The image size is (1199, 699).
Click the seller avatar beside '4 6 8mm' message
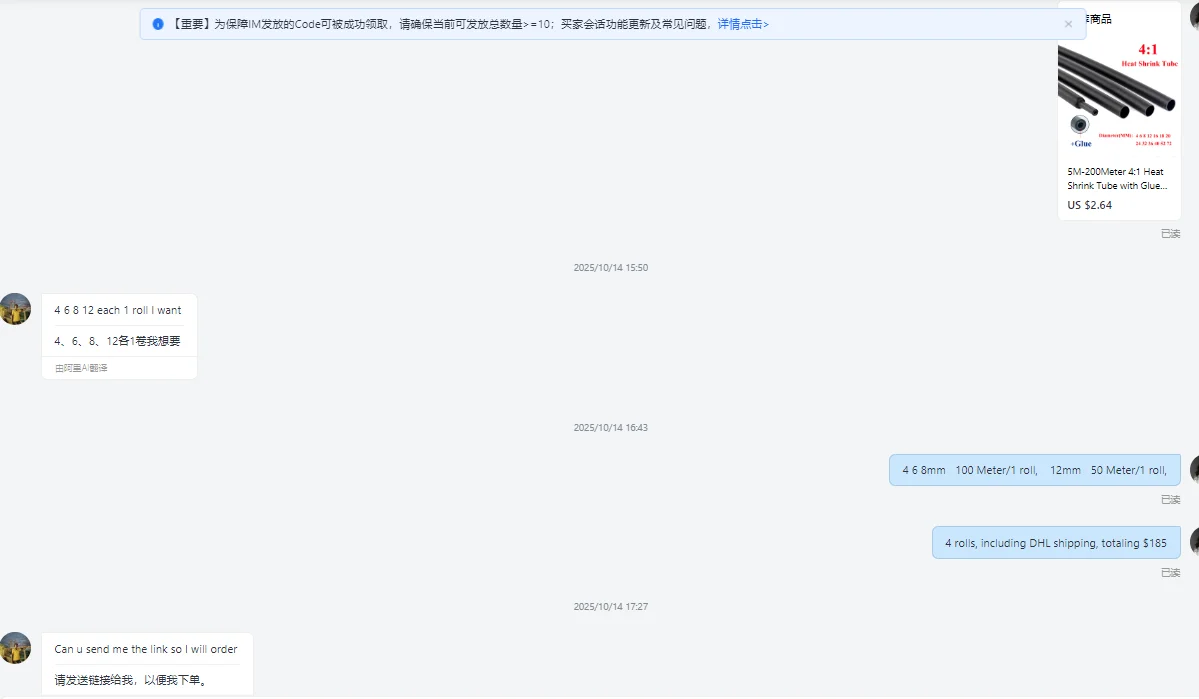point(1194,470)
